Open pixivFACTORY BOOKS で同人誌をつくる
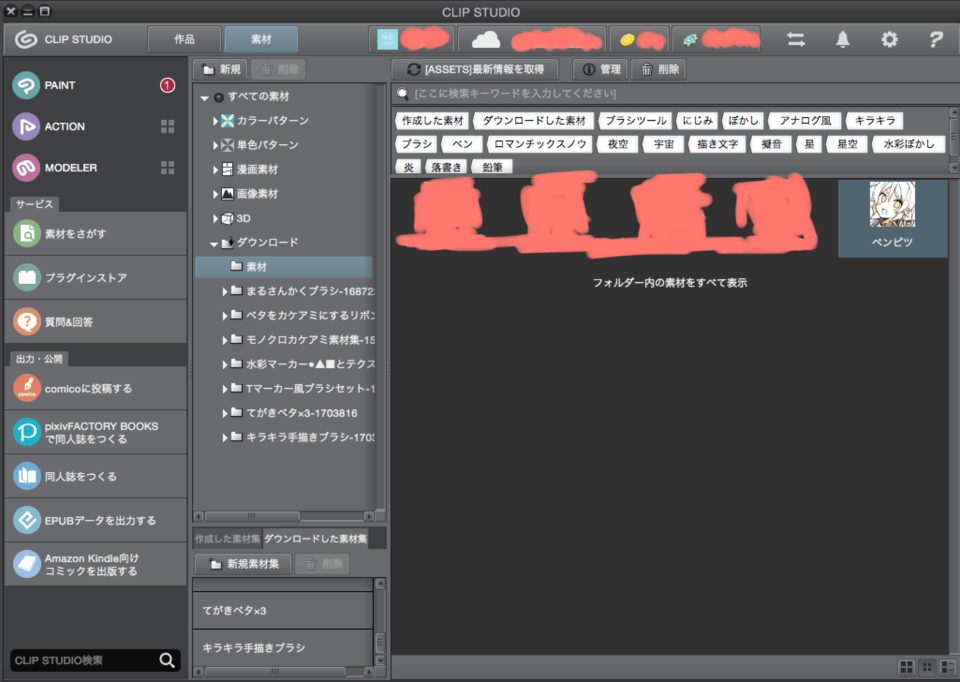 point(95,432)
